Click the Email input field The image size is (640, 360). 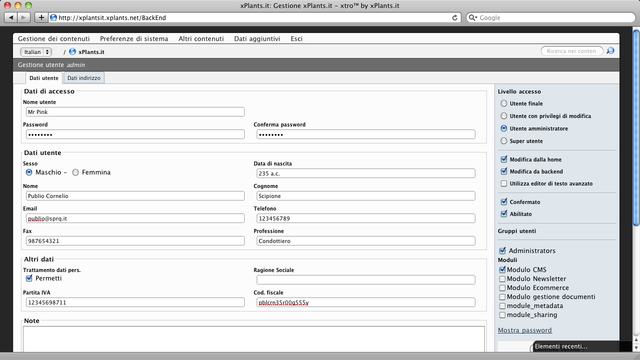coord(135,218)
